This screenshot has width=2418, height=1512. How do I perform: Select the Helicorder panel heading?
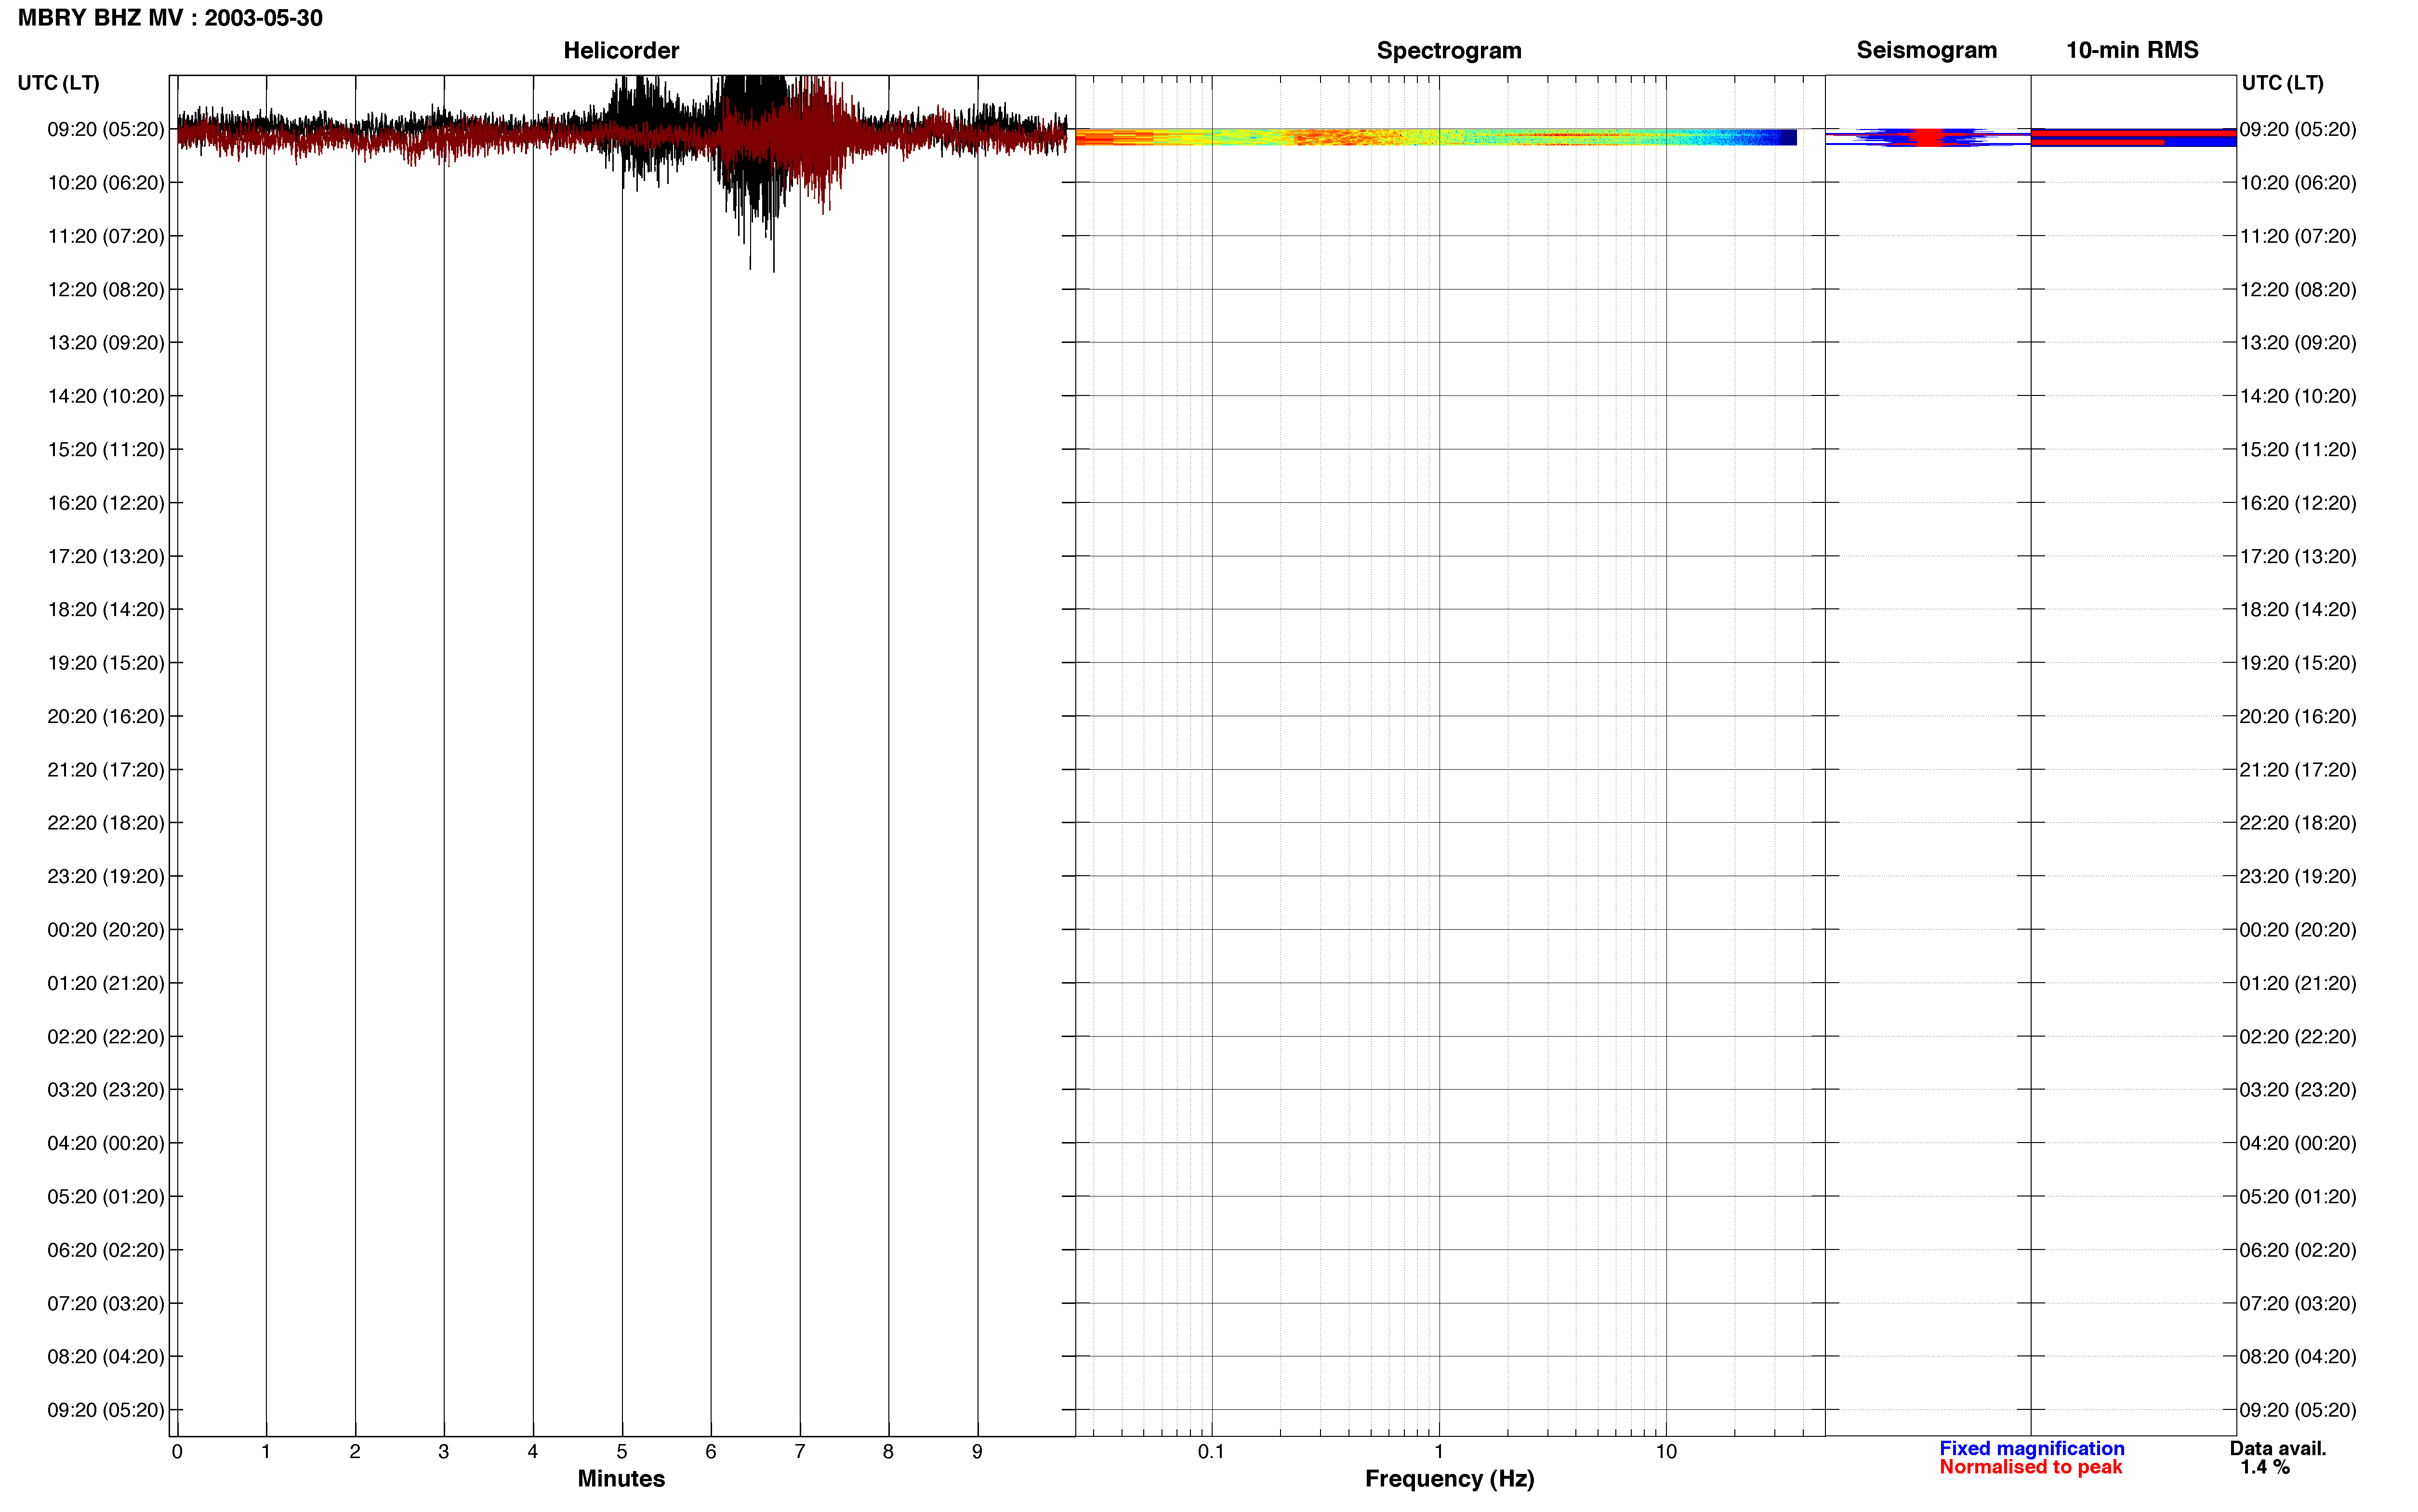pos(621,50)
